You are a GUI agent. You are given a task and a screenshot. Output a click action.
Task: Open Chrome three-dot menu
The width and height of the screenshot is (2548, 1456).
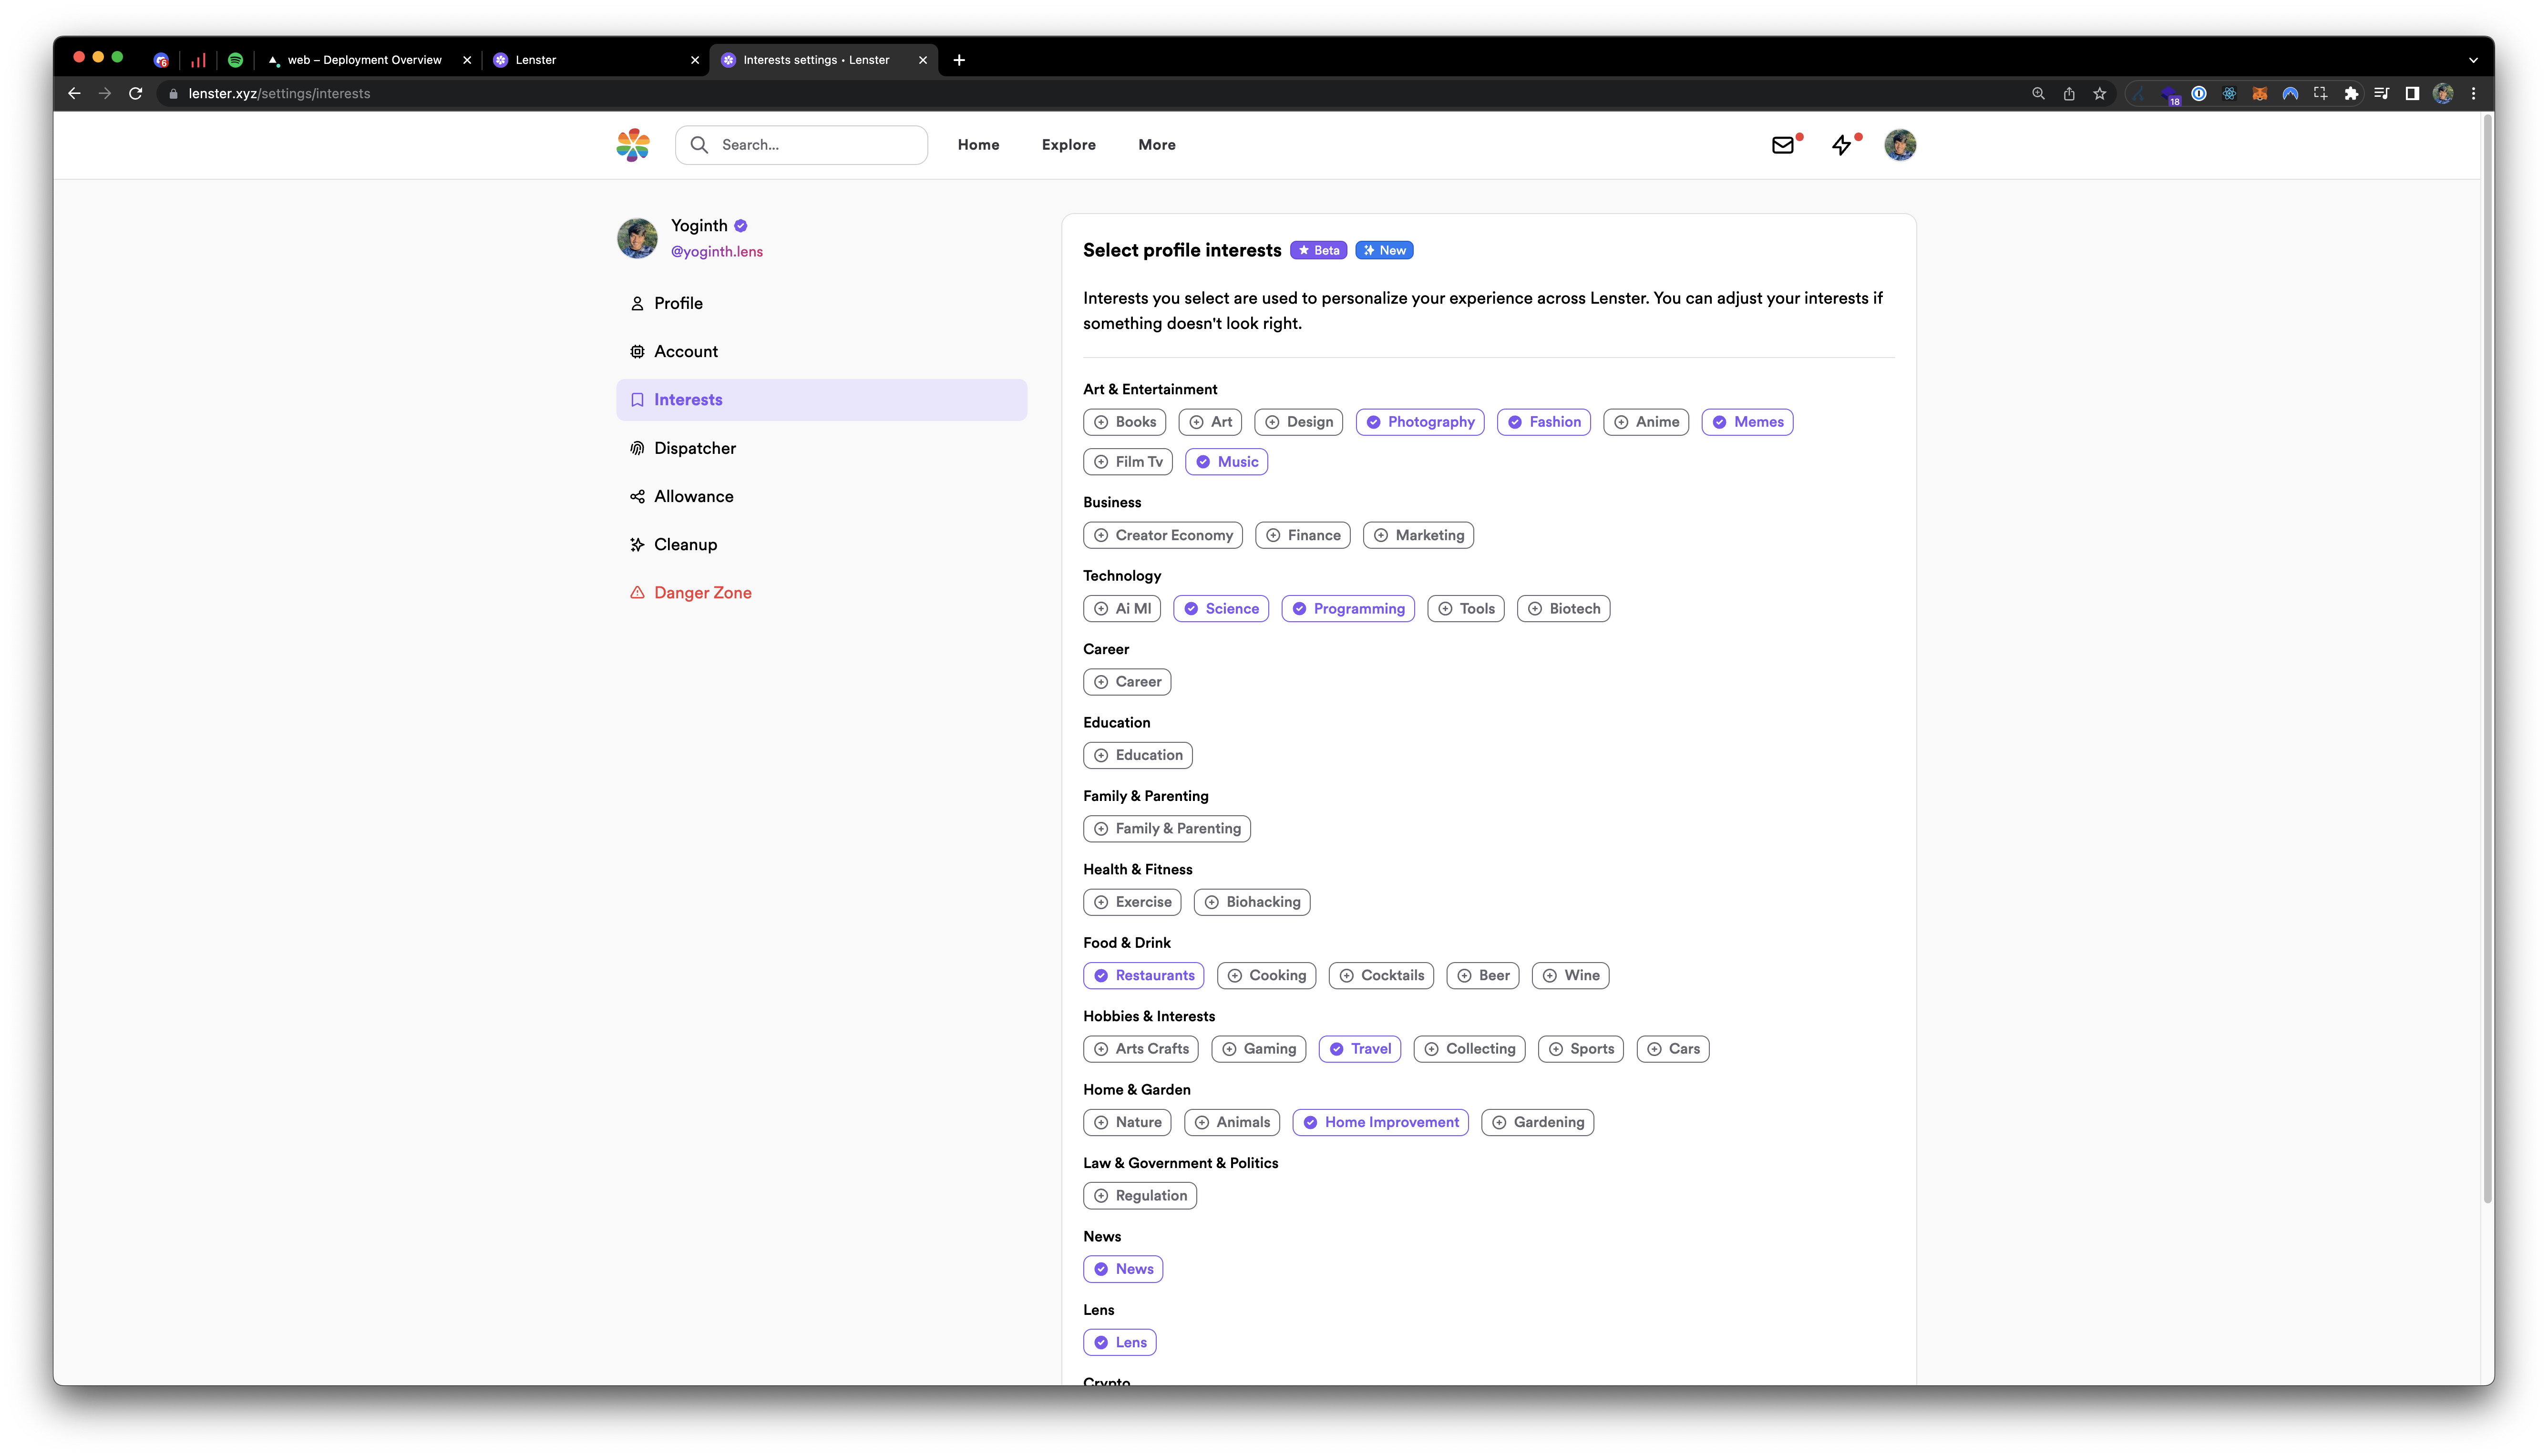2474,93
